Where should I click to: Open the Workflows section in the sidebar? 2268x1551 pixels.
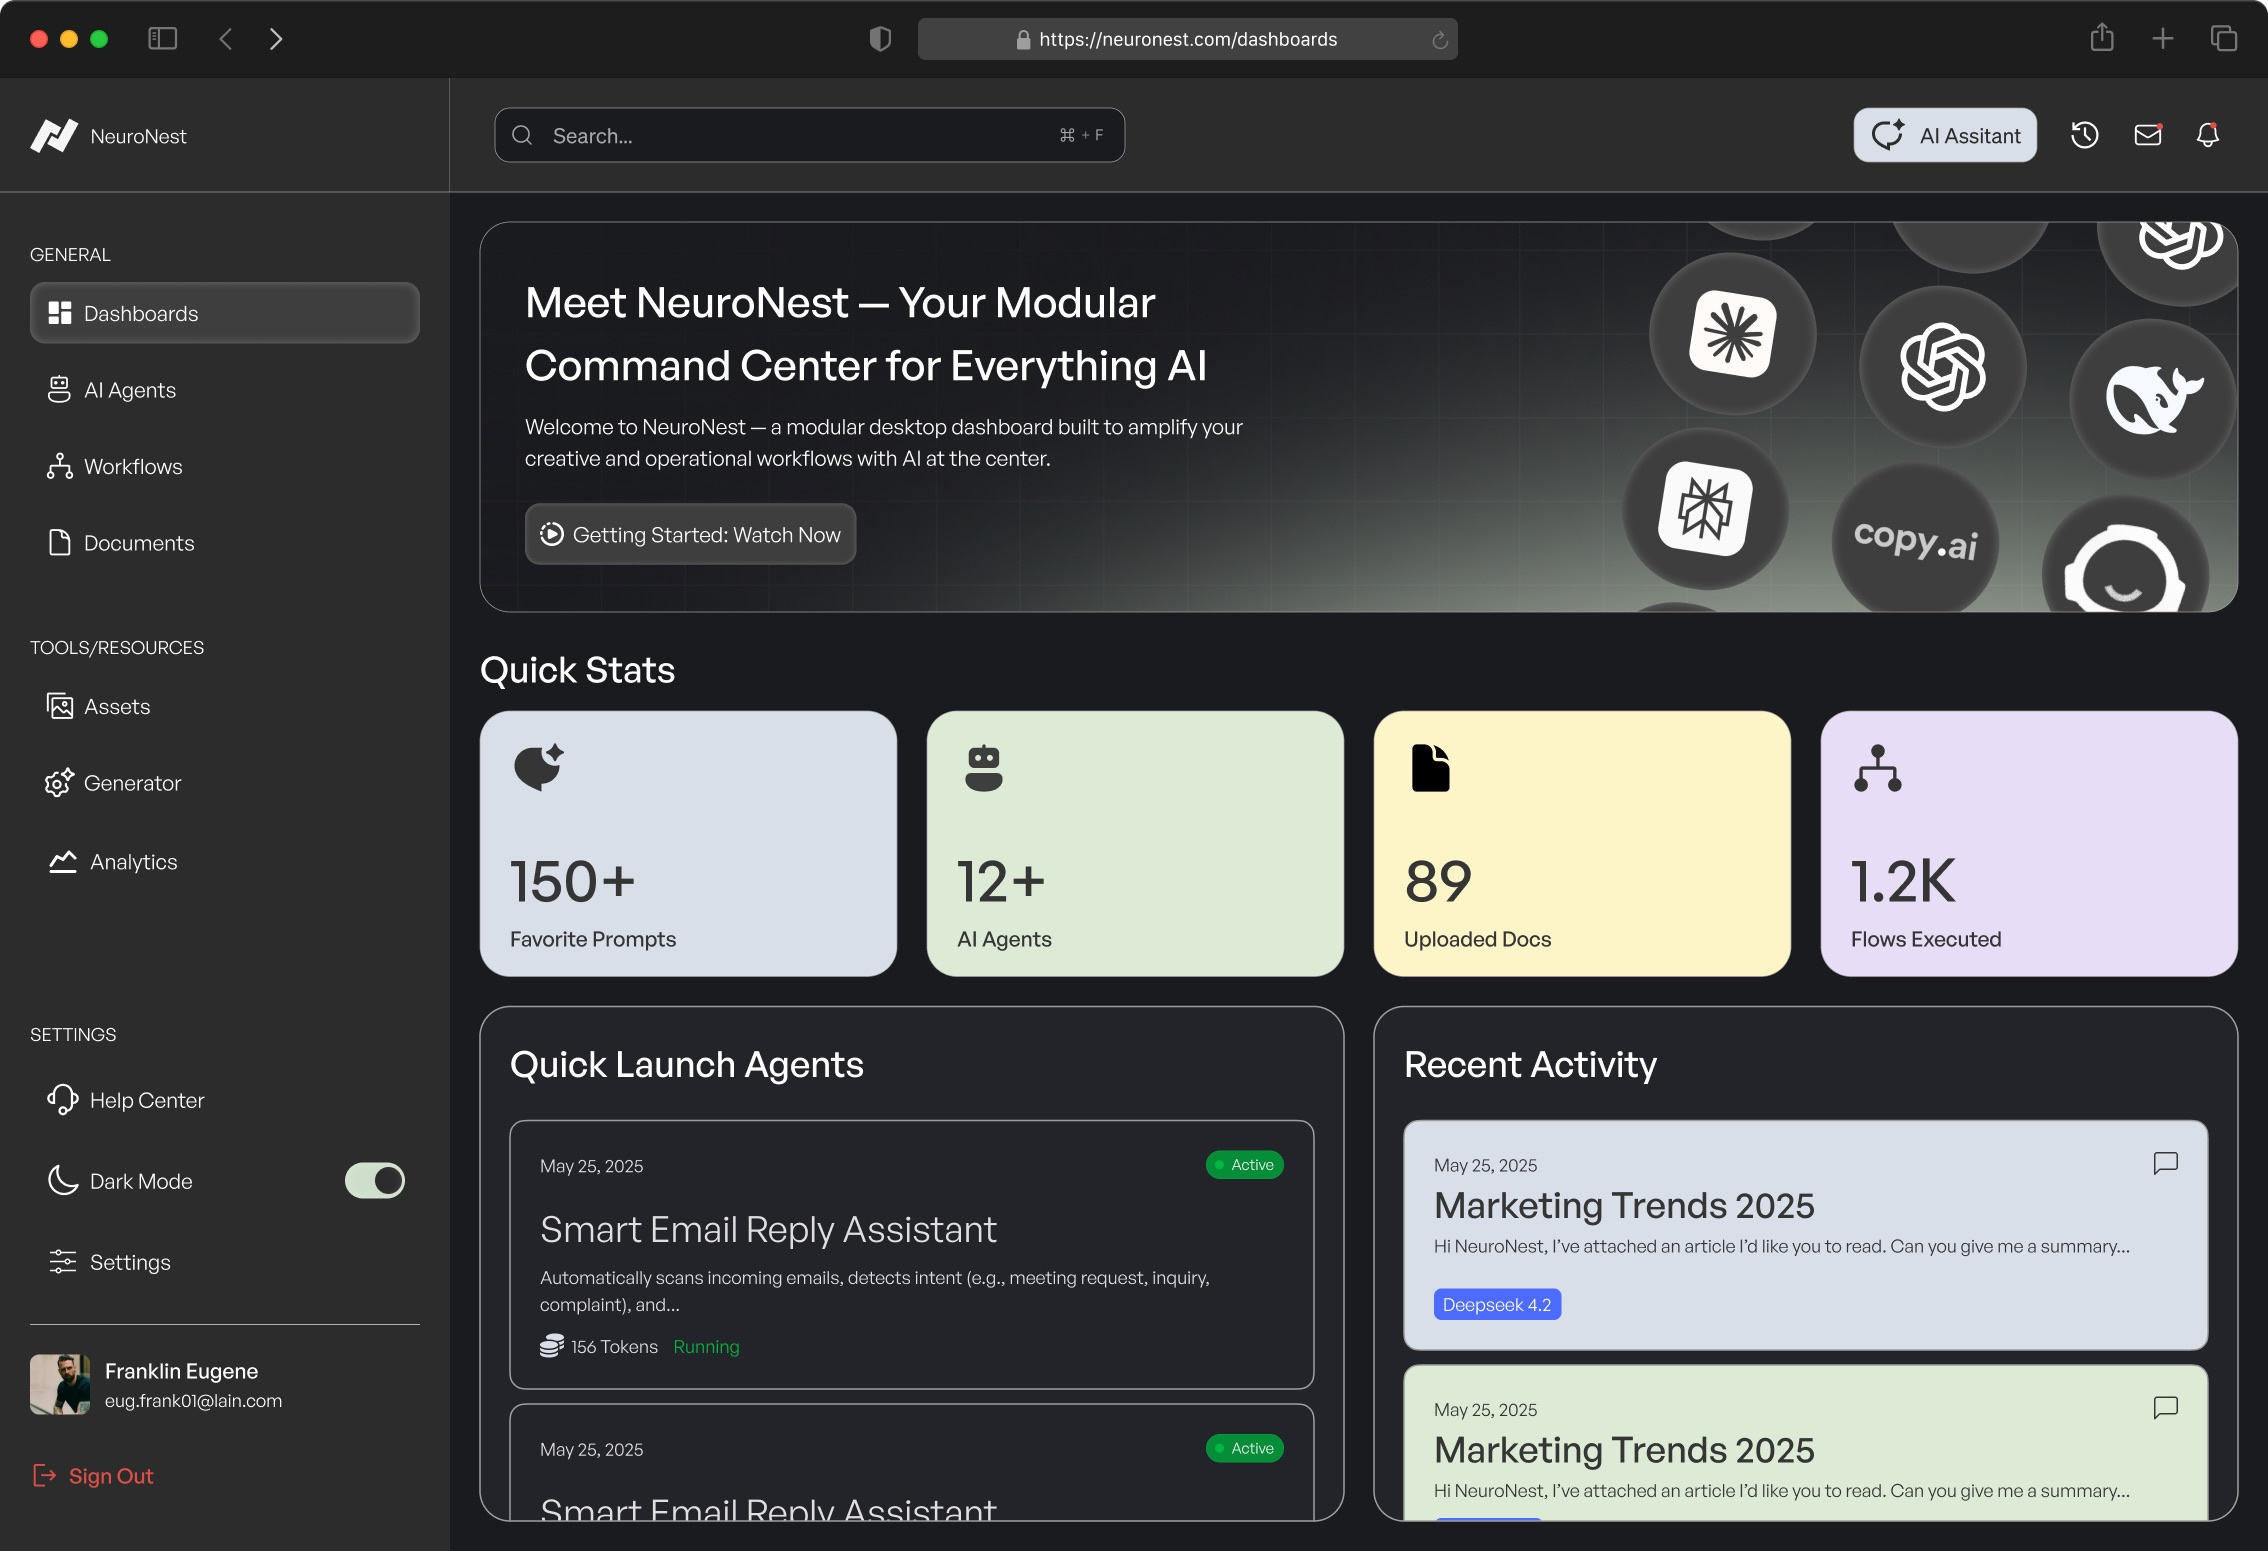pos(132,466)
